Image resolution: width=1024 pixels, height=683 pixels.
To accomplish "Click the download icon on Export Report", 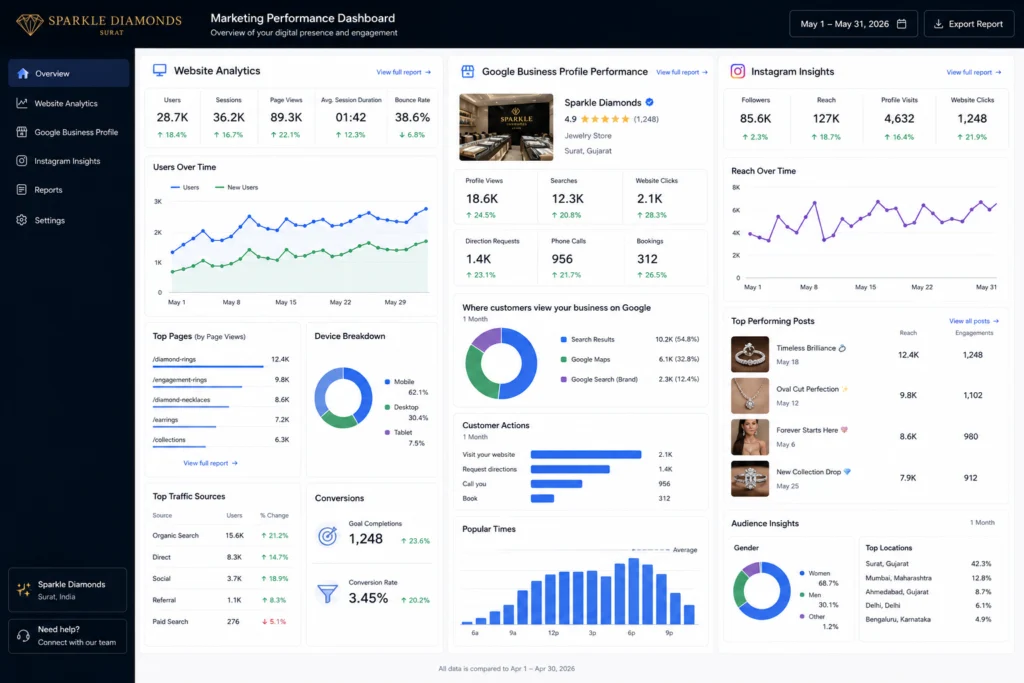I will [x=938, y=24].
